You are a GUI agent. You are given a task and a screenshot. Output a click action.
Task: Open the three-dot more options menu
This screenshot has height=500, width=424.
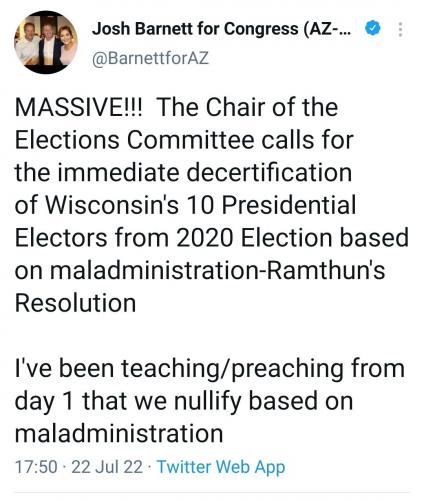point(400,29)
